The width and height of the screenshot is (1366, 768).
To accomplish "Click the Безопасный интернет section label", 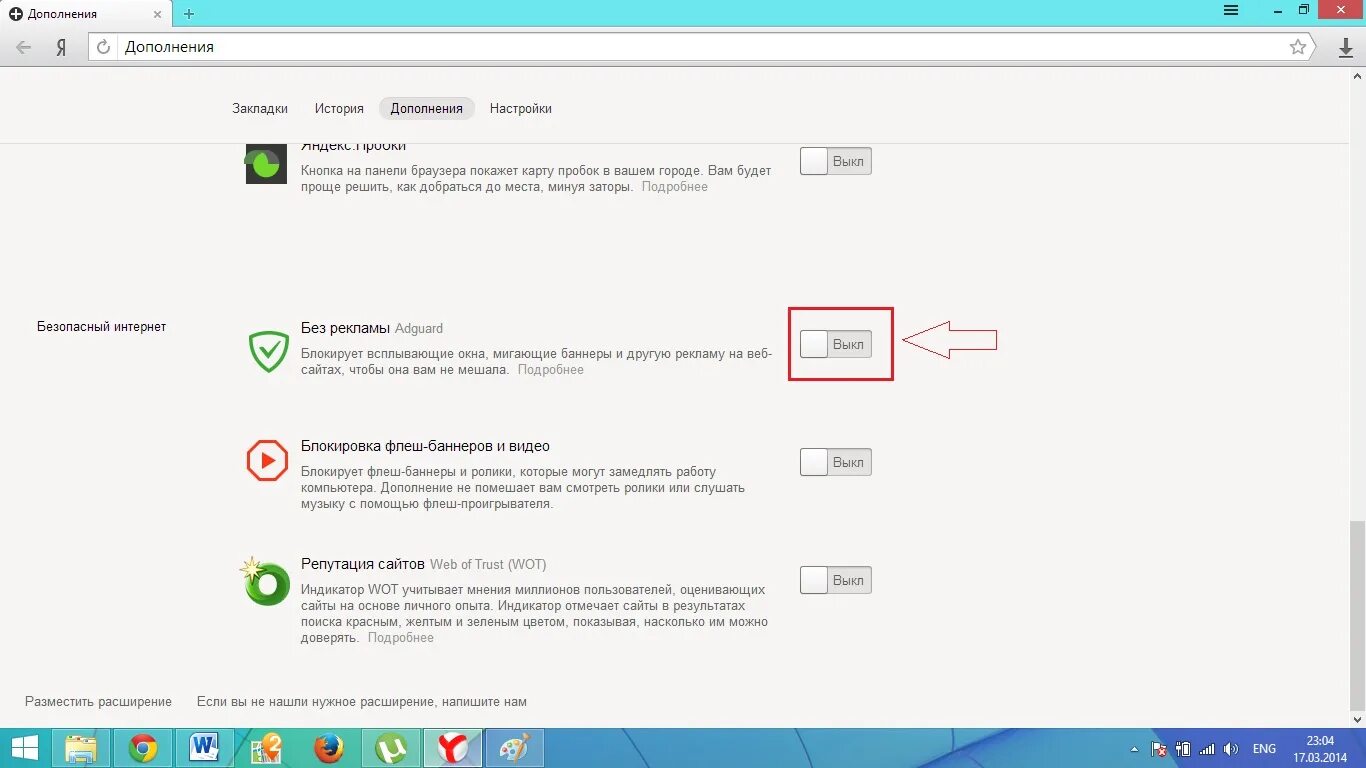I will click(101, 327).
